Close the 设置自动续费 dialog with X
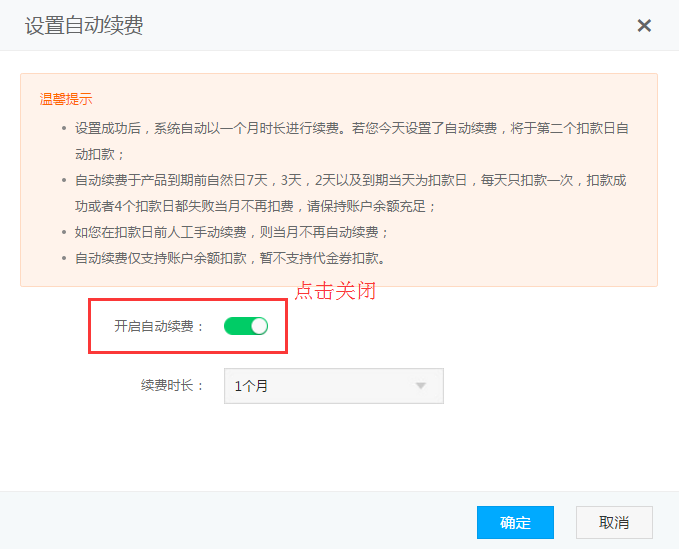 click(x=644, y=26)
